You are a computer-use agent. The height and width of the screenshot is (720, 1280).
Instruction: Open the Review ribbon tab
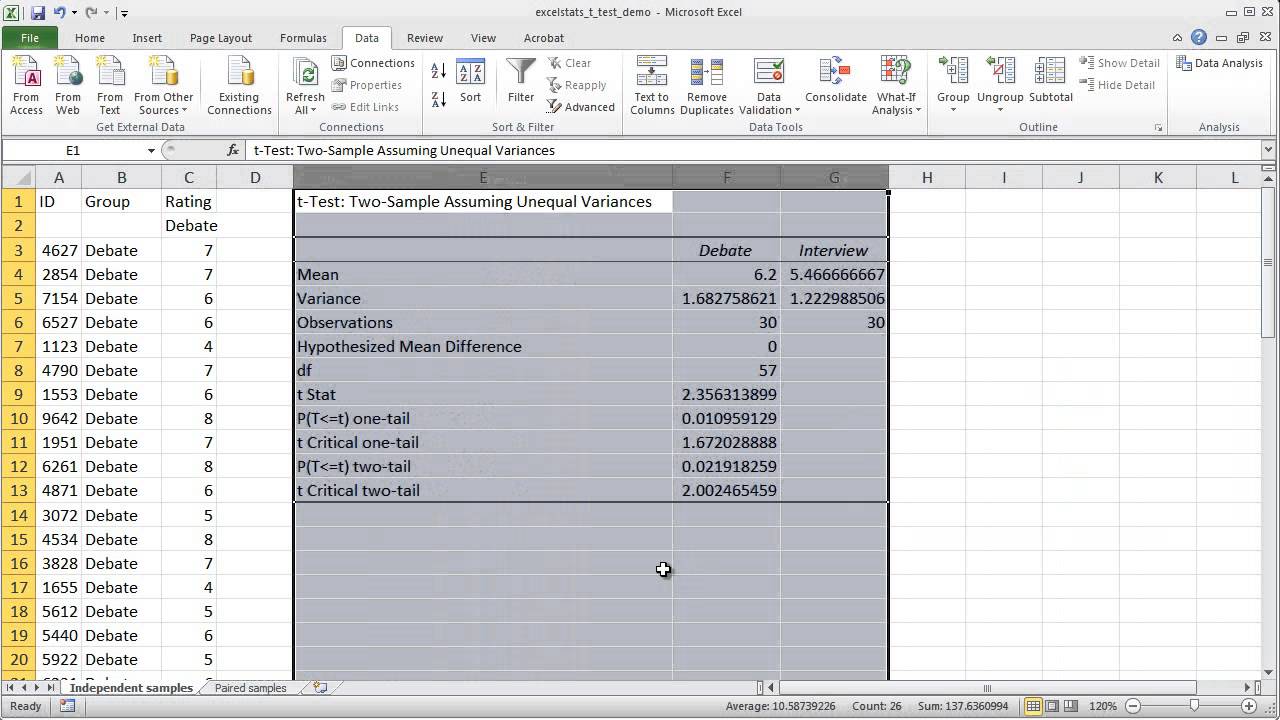tap(425, 38)
